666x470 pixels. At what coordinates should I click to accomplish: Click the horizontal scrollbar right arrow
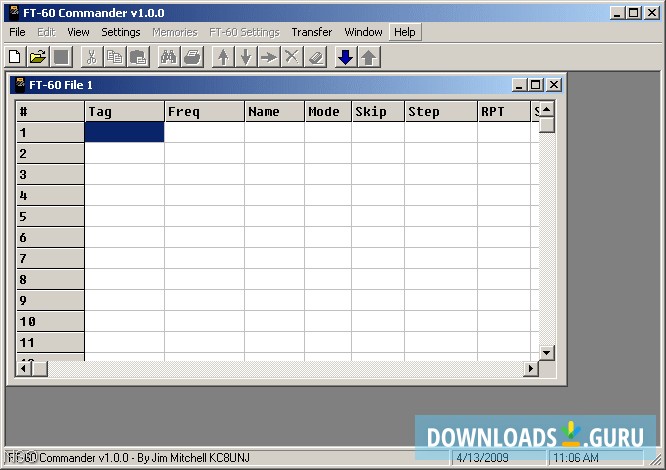[x=531, y=368]
